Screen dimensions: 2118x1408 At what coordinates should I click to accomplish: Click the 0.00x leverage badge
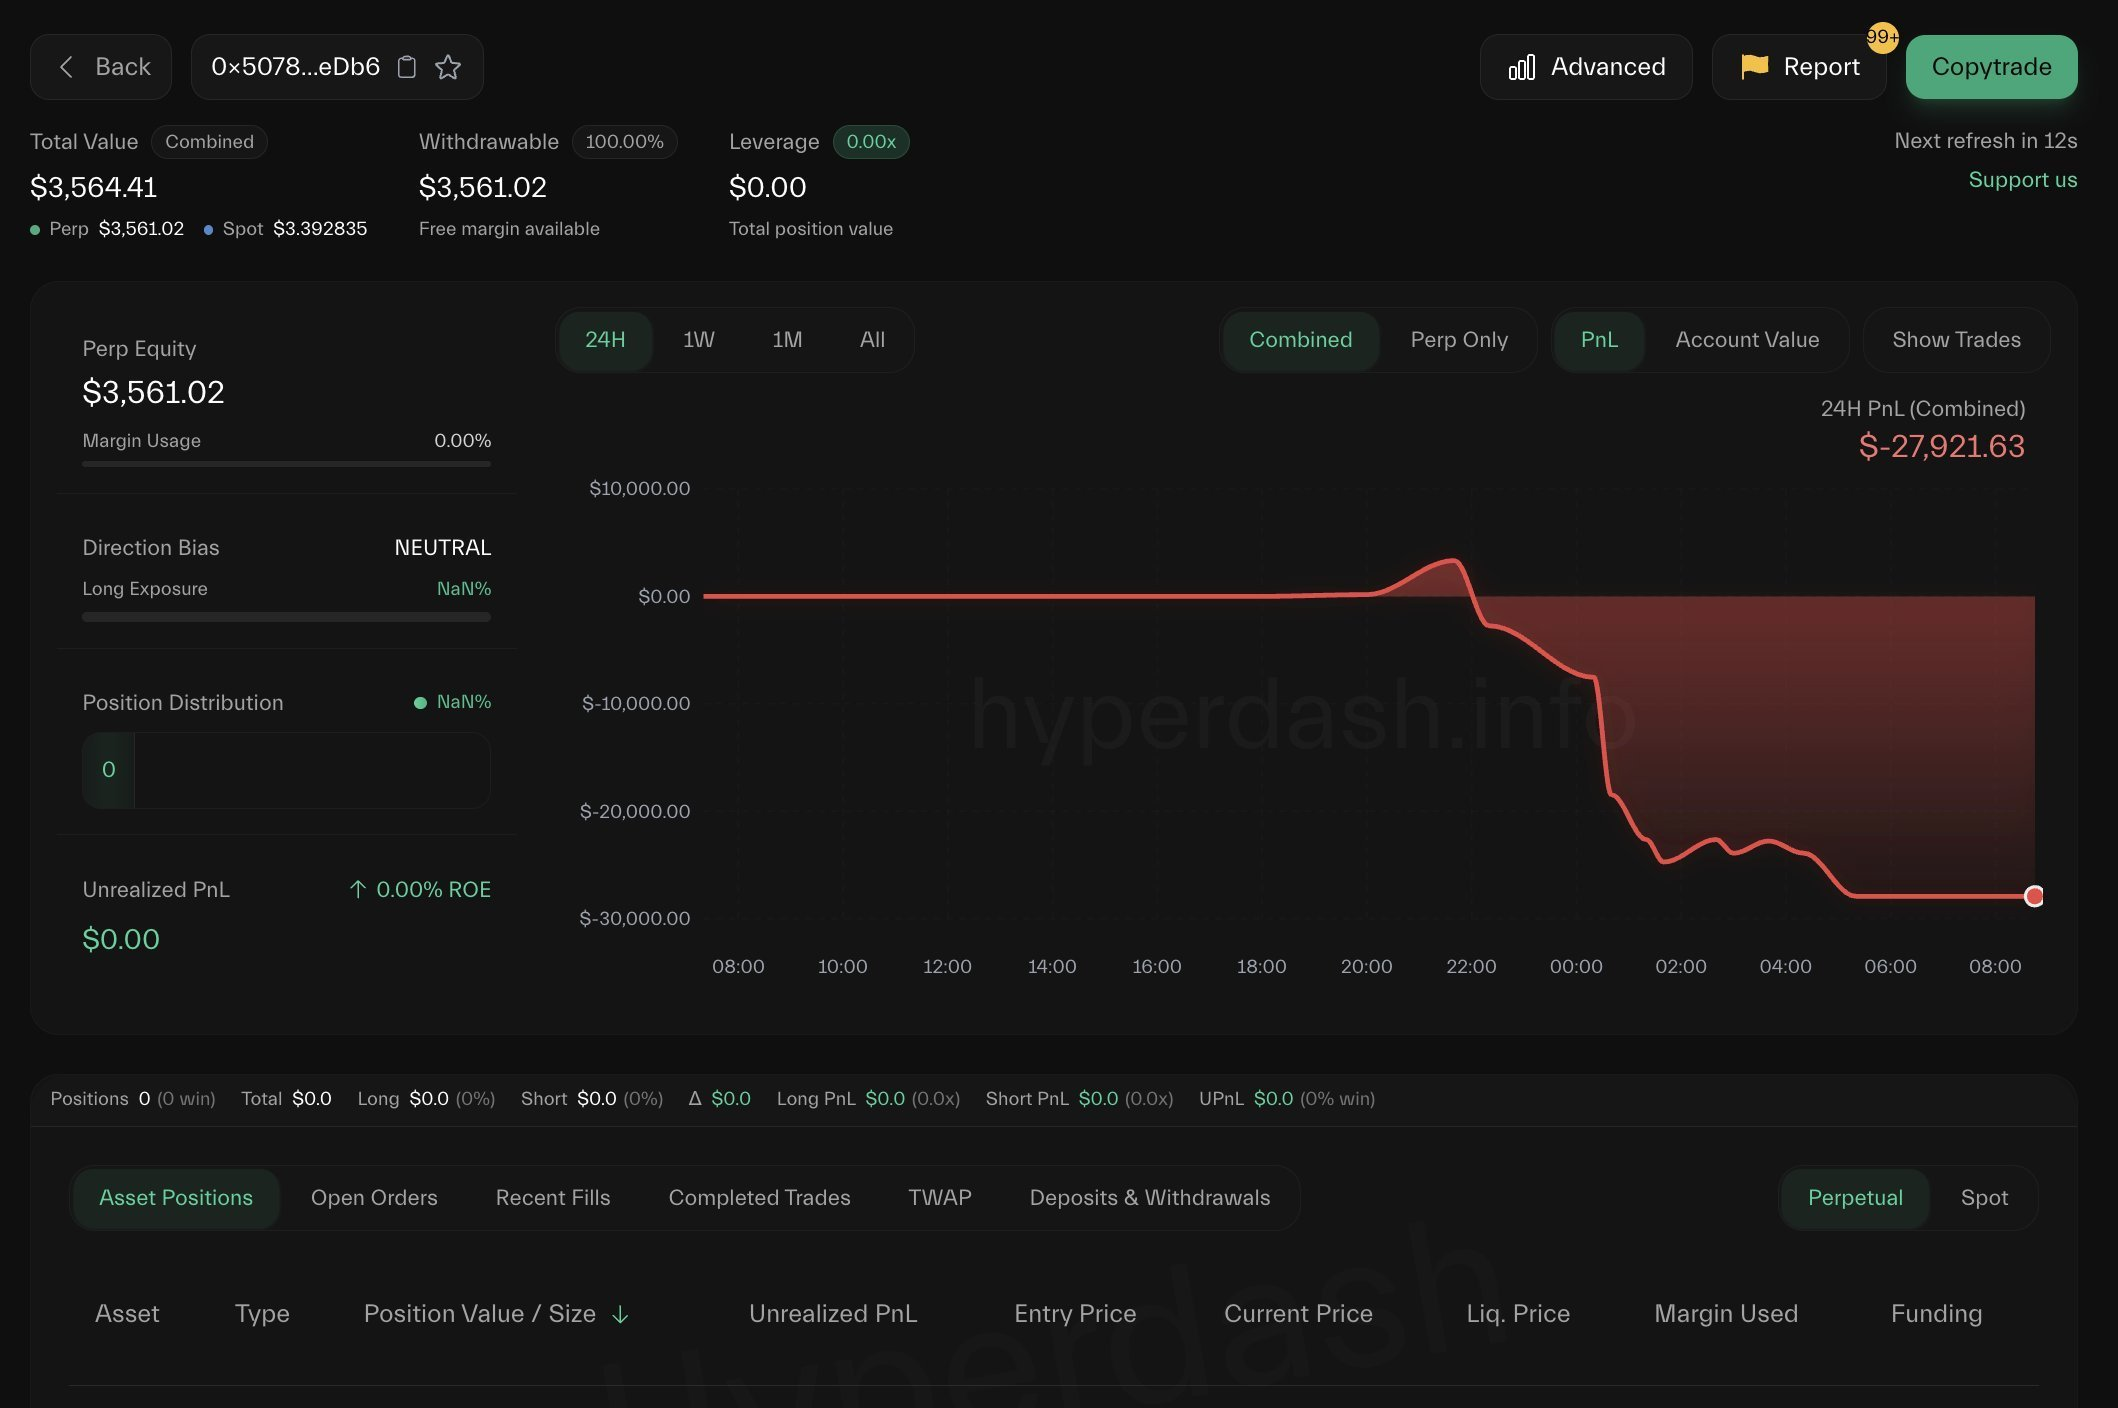click(871, 142)
